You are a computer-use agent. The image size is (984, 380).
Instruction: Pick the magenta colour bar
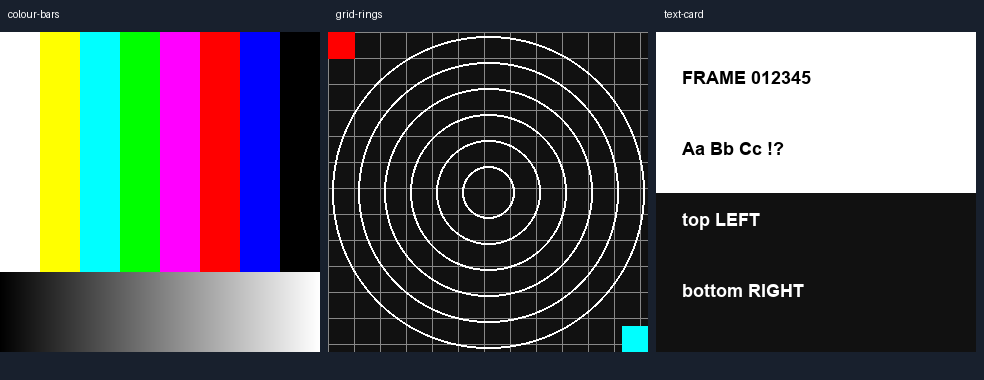click(x=180, y=152)
